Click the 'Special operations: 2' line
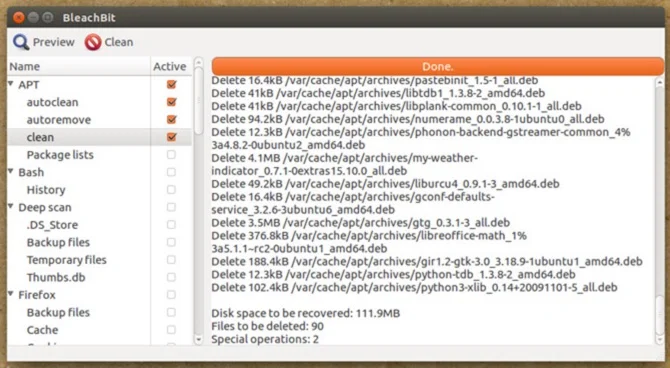 (x=265, y=339)
